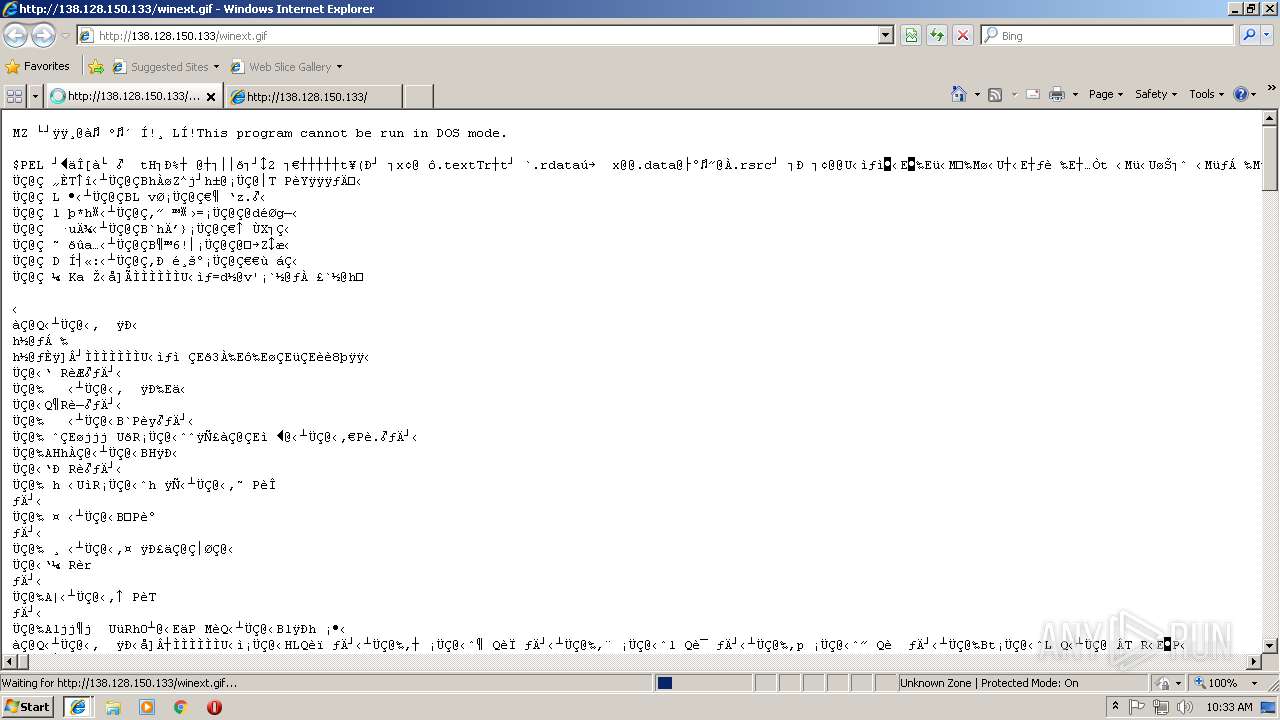Open the Safety menu
1280x720 pixels.
coord(1157,94)
